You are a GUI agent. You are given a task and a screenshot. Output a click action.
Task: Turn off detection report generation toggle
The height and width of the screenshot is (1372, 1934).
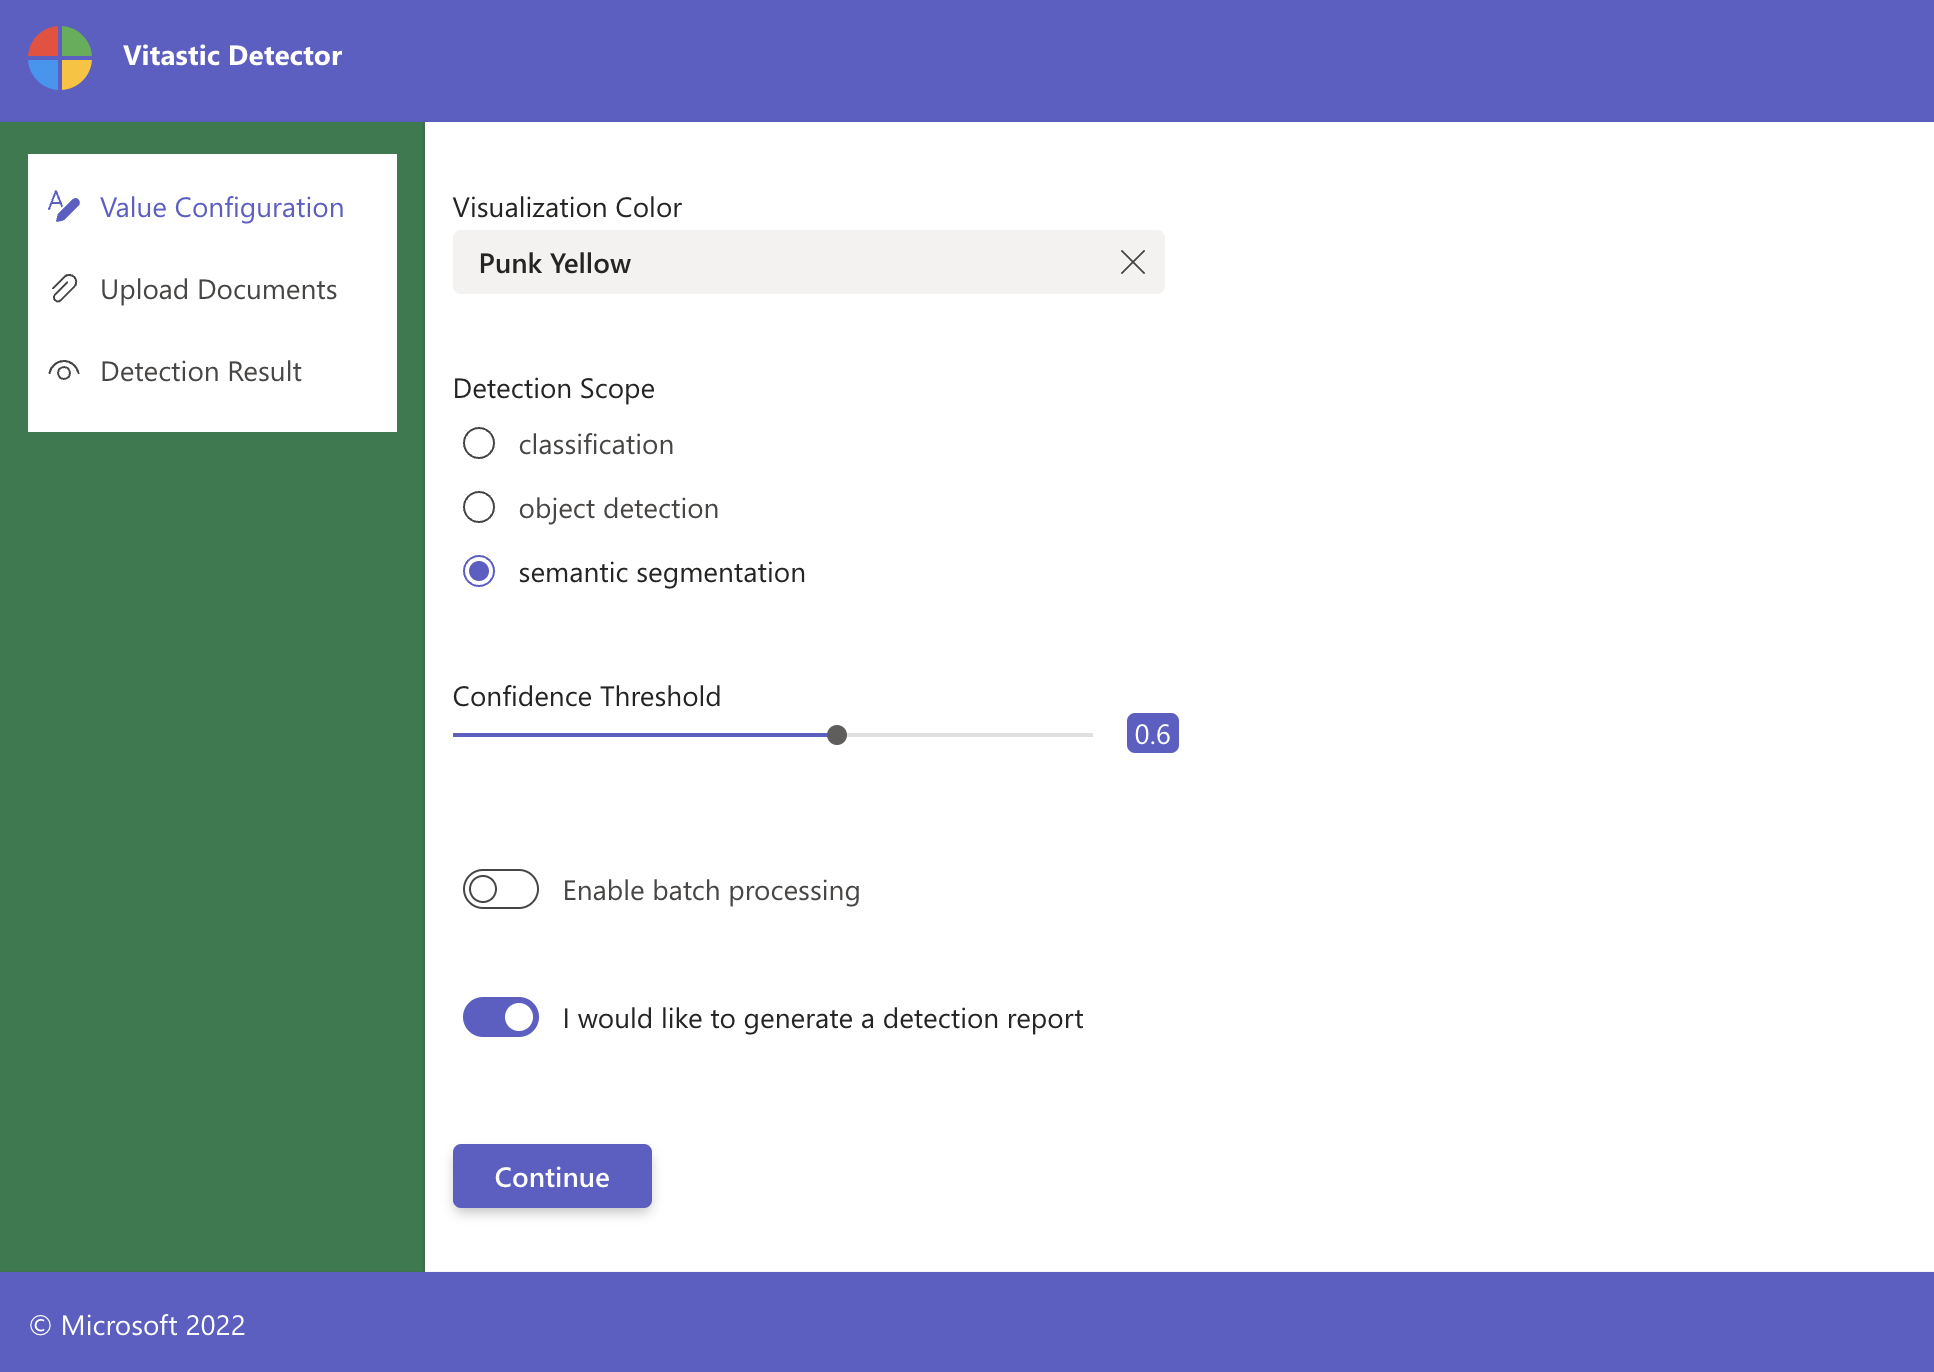[500, 1017]
